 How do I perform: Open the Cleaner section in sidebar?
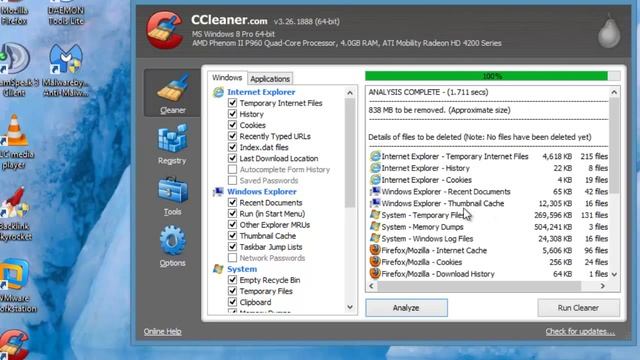click(x=172, y=93)
